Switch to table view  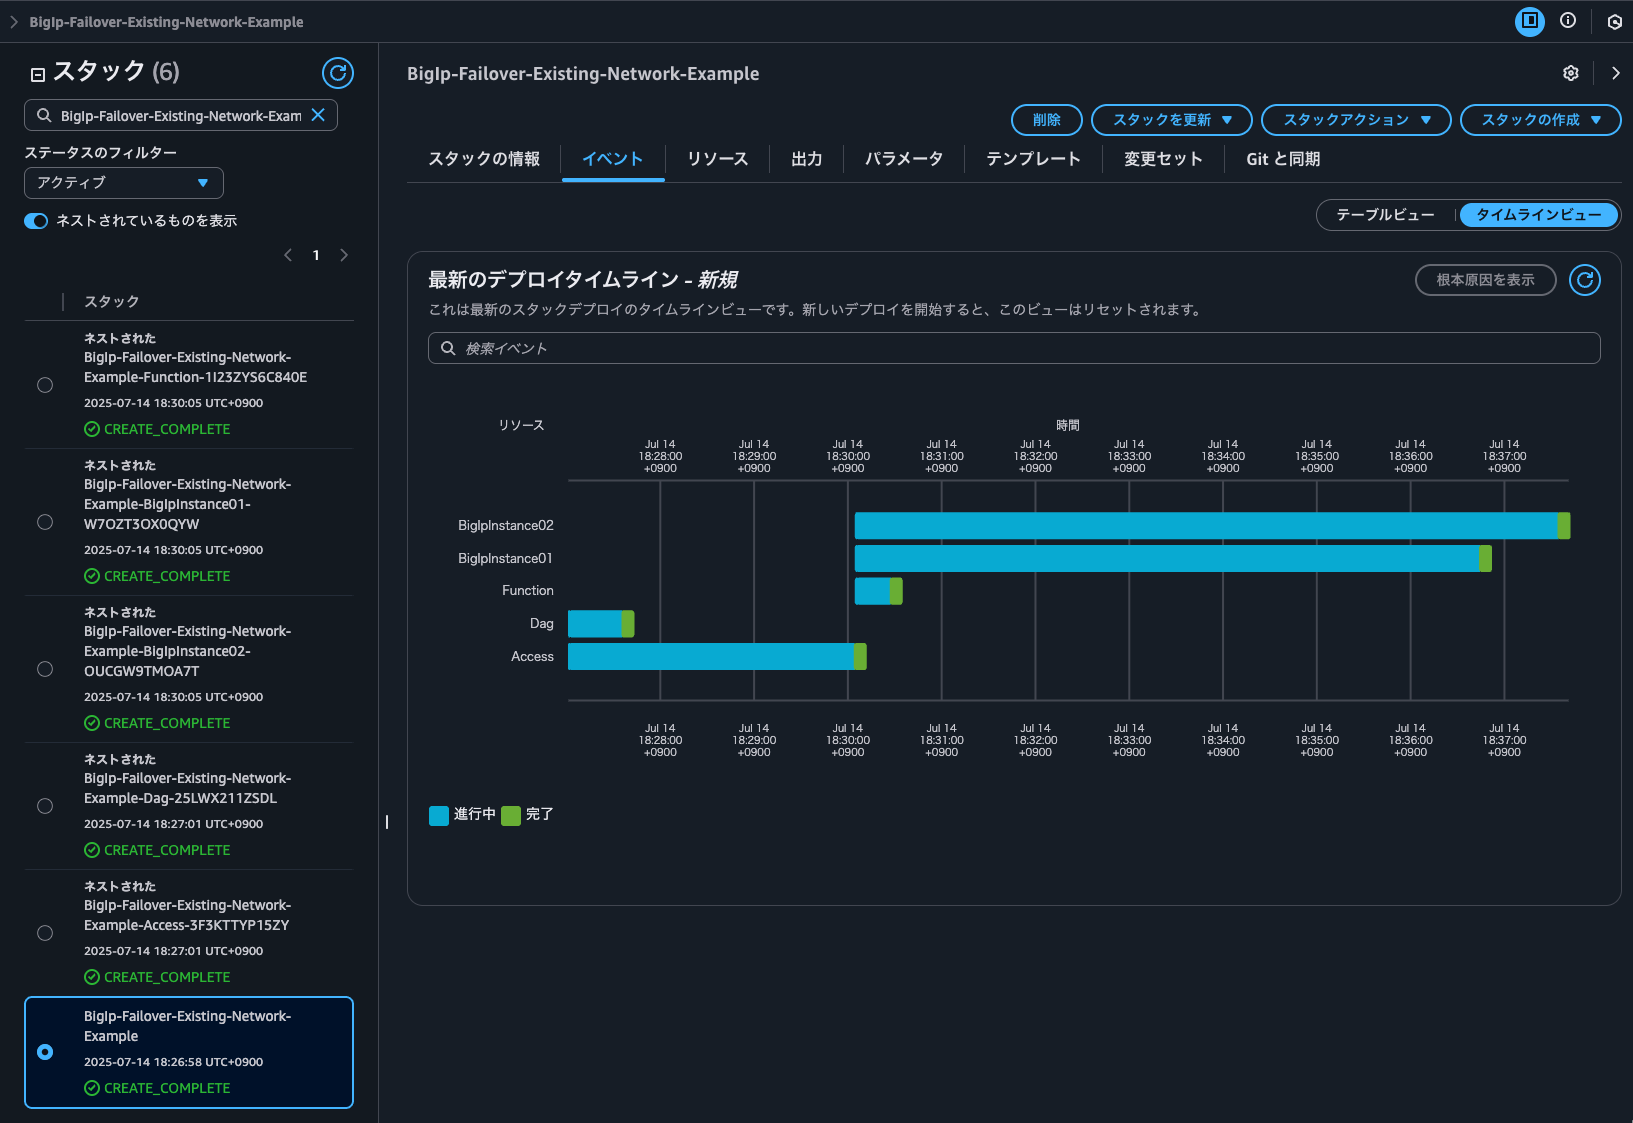[x=1385, y=215]
